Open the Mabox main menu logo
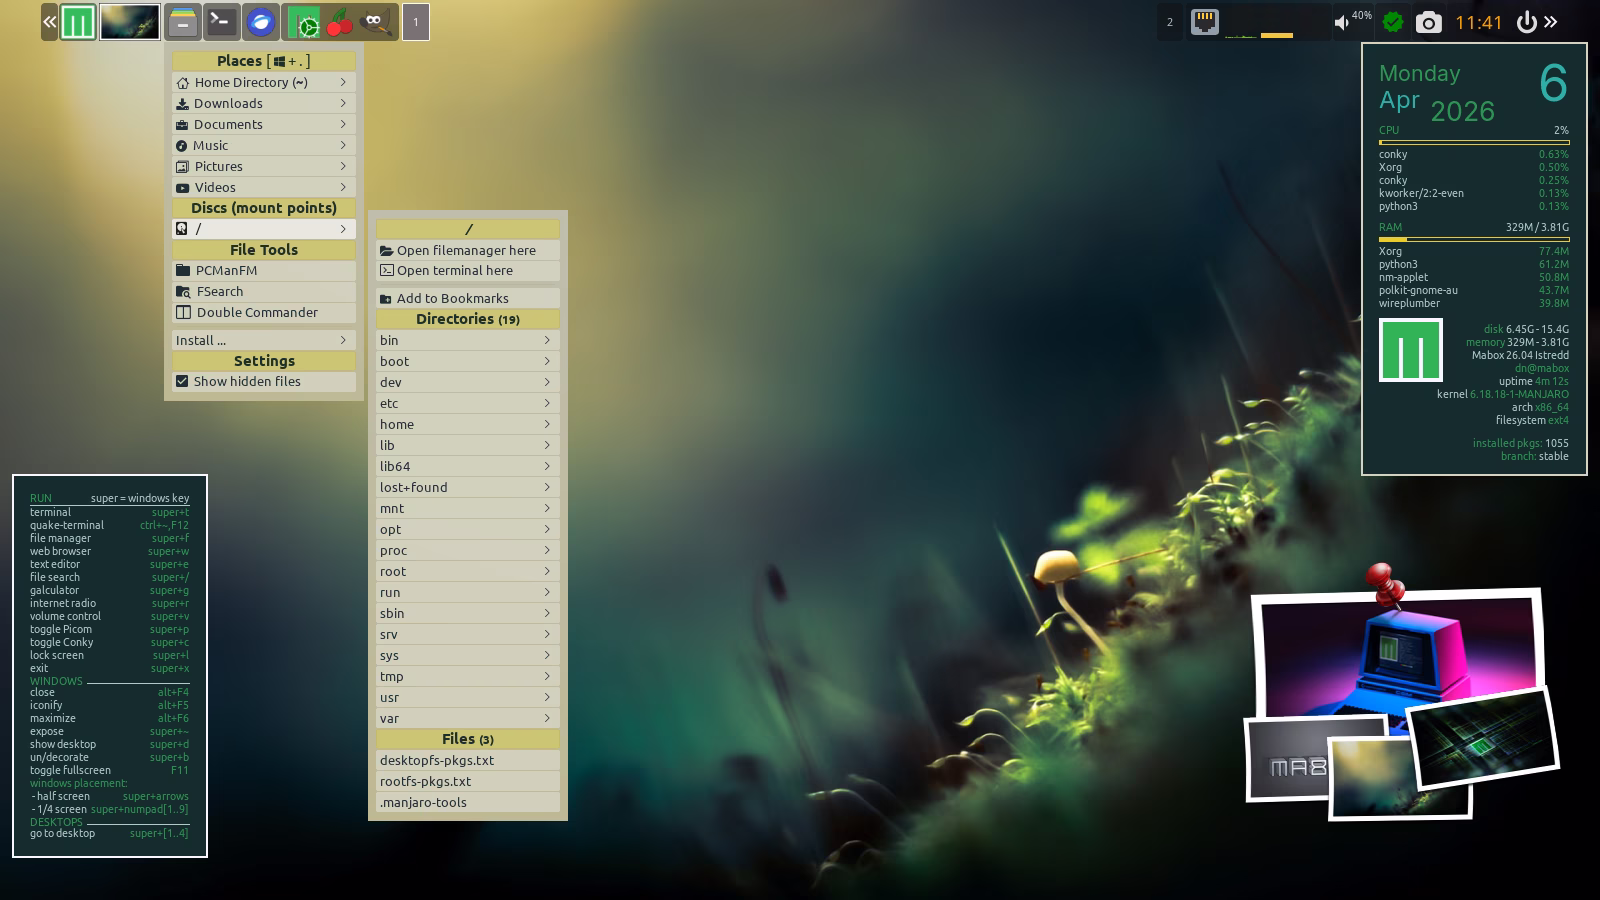 pyautogui.click(x=78, y=22)
